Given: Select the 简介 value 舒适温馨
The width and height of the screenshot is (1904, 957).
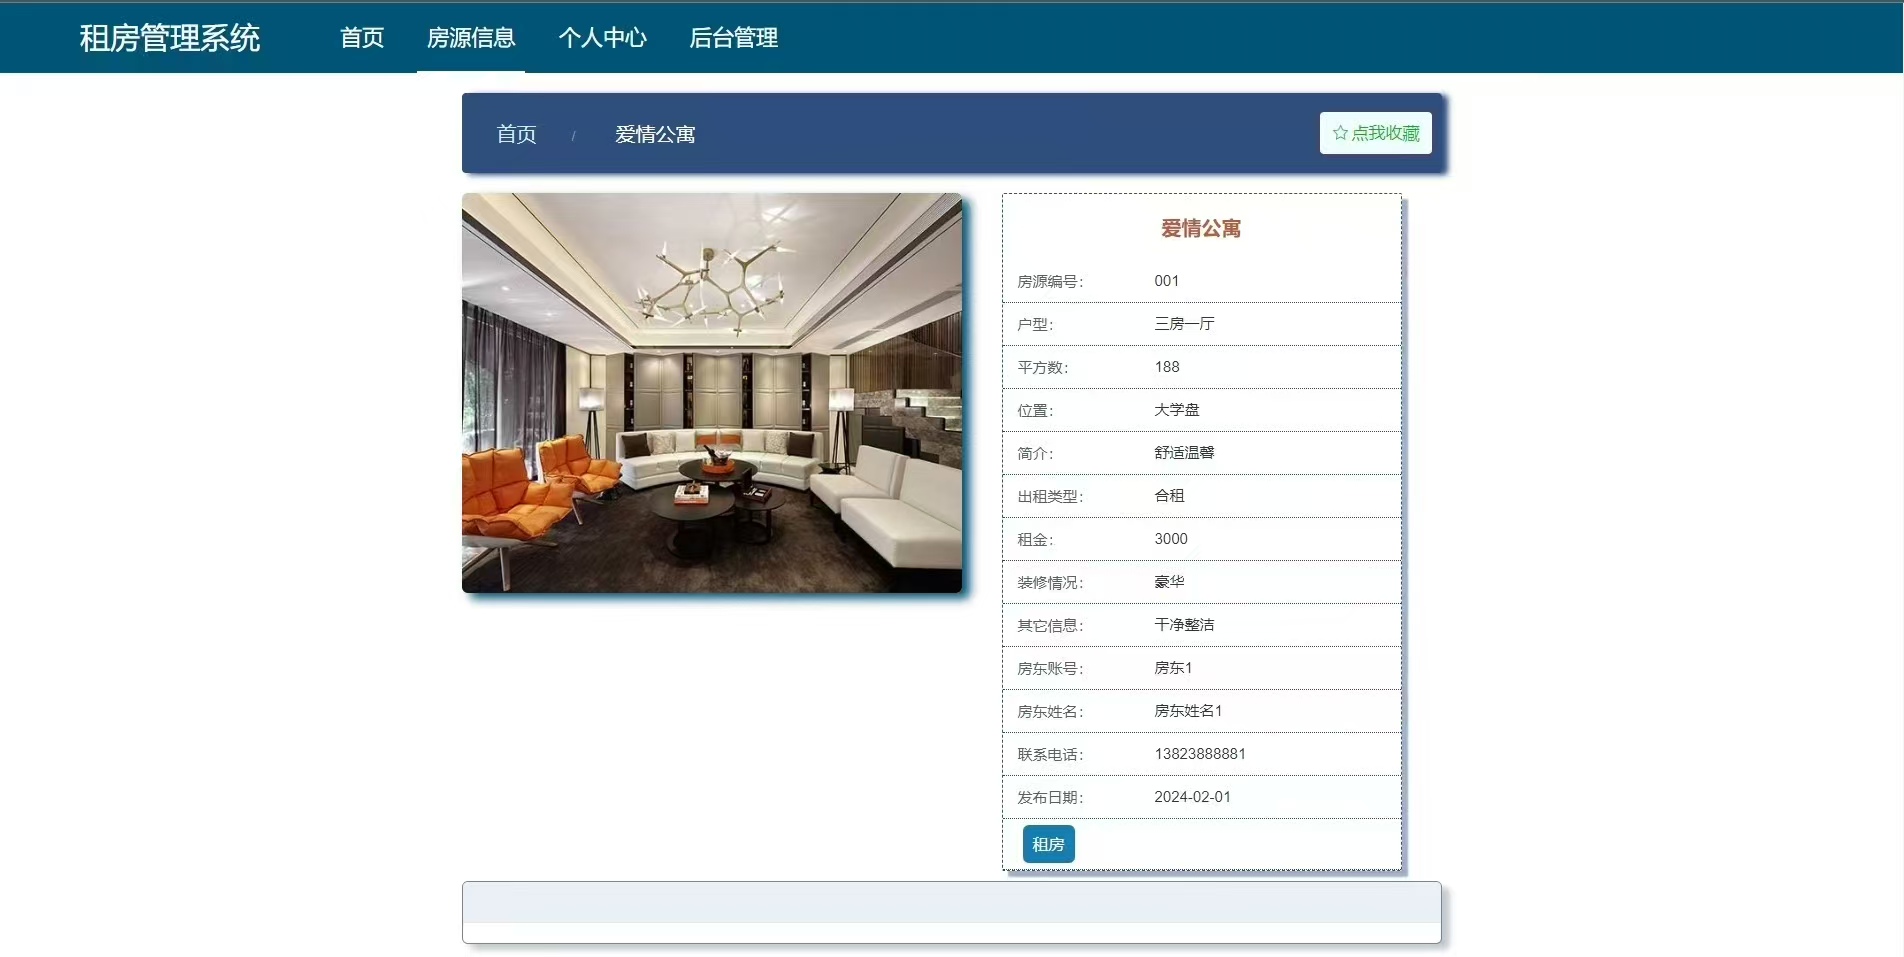Looking at the screenshot, I should (x=1184, y=453).
